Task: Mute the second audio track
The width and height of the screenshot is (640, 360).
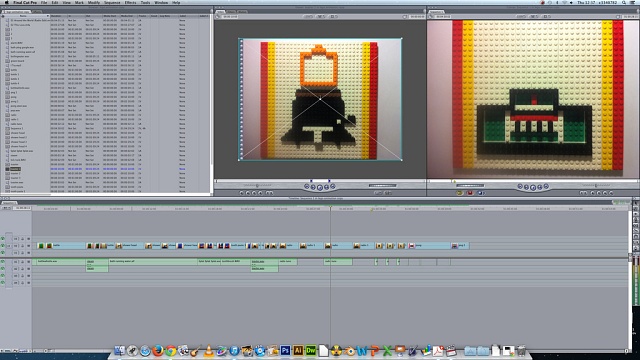Action: (x=3, y=269)
